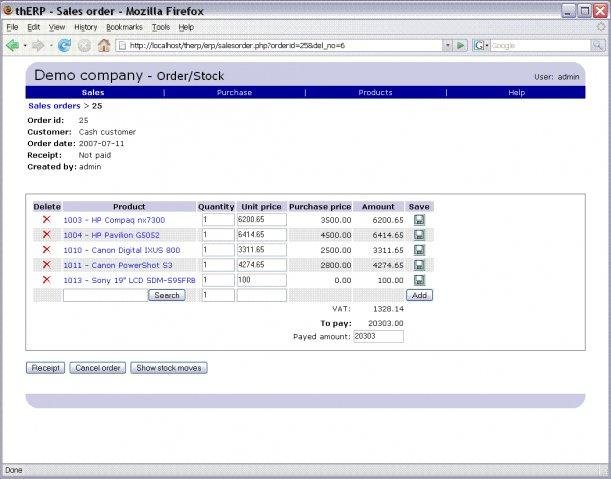
Task: Click quantity field for Sony 19" LCD
Action: click(218, 280)
